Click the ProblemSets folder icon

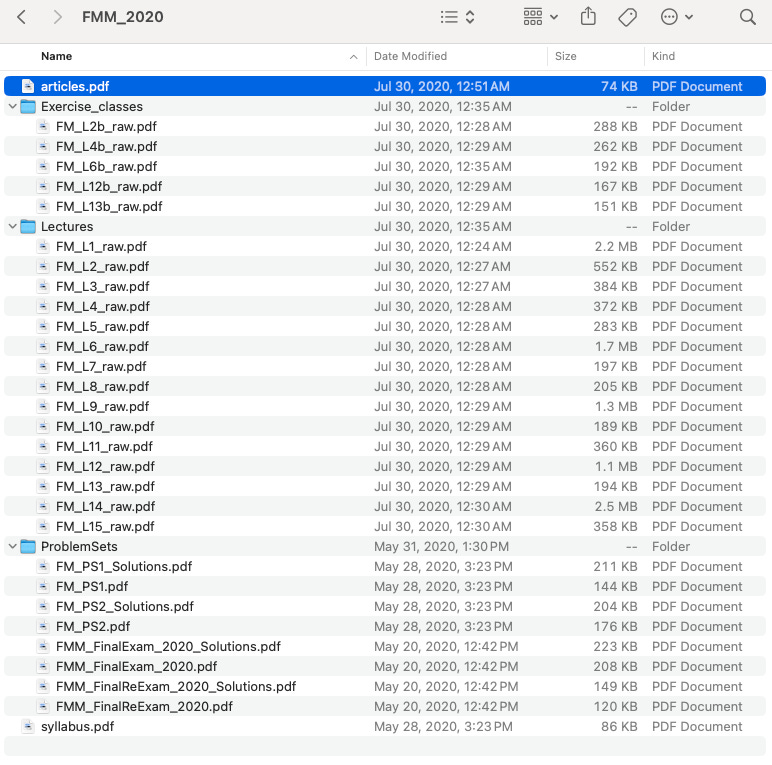pos(28,546)
